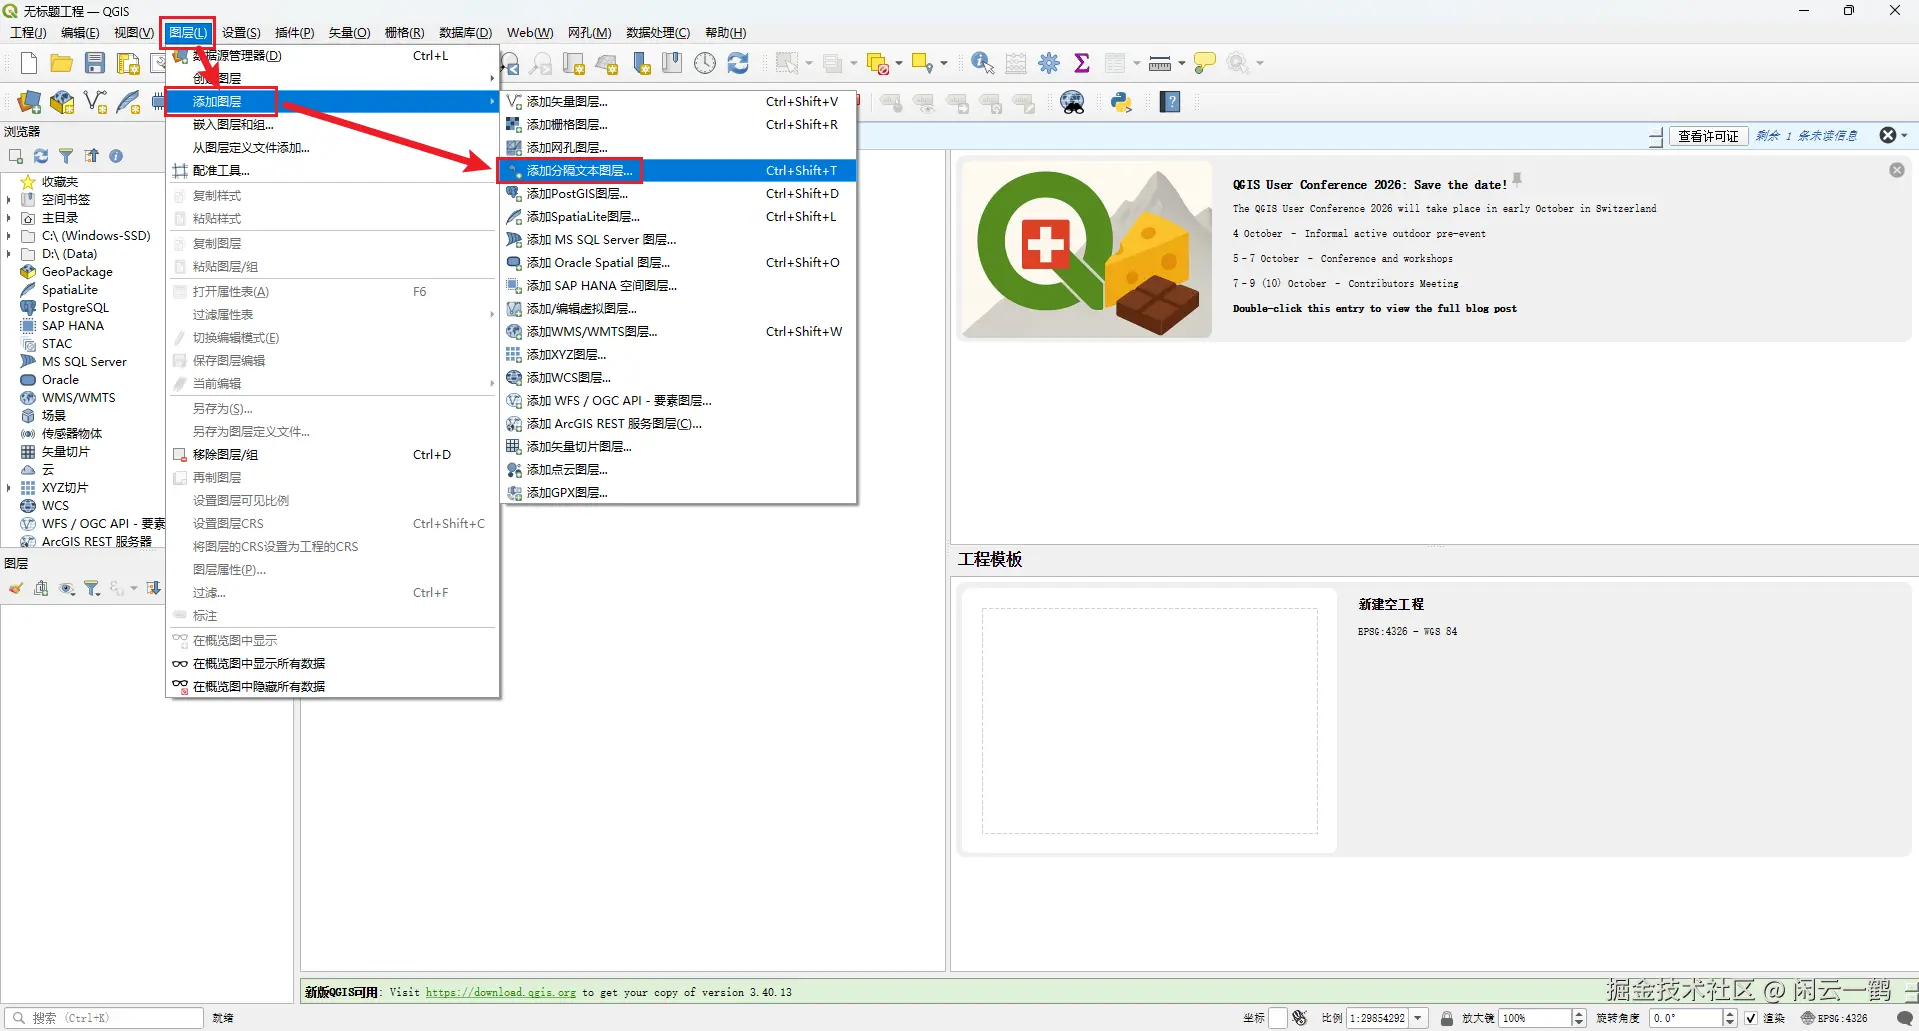Activate the Identify Features tool
Viewport: 1919px width, 1031px height.
(x=982, y=63)
